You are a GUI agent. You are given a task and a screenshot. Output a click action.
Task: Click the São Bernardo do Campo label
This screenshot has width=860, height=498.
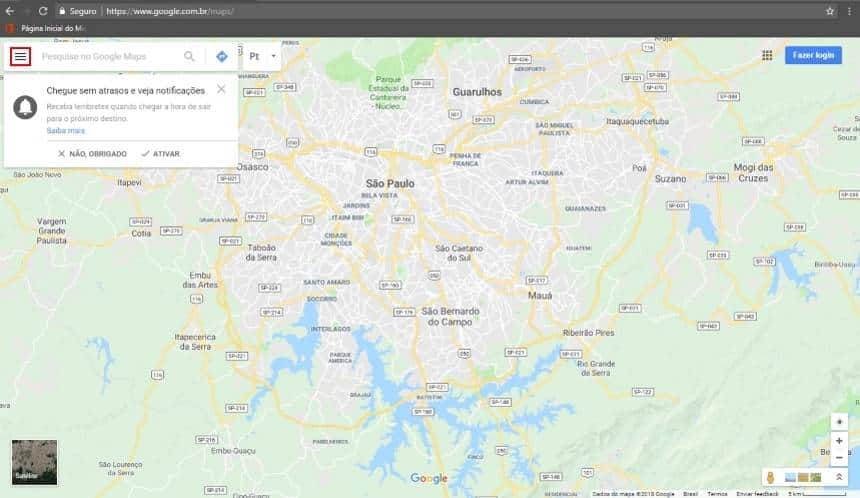tap(450, 316)
